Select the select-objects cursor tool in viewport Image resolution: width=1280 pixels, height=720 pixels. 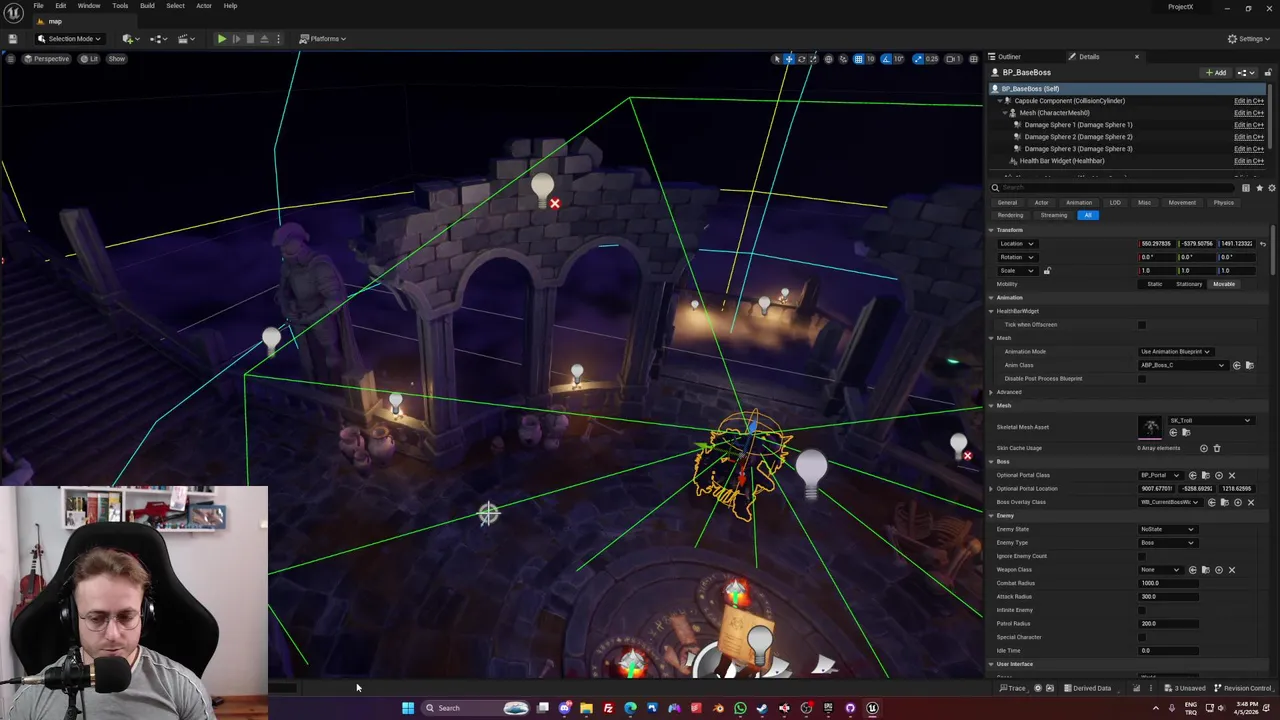click(777, 59)
